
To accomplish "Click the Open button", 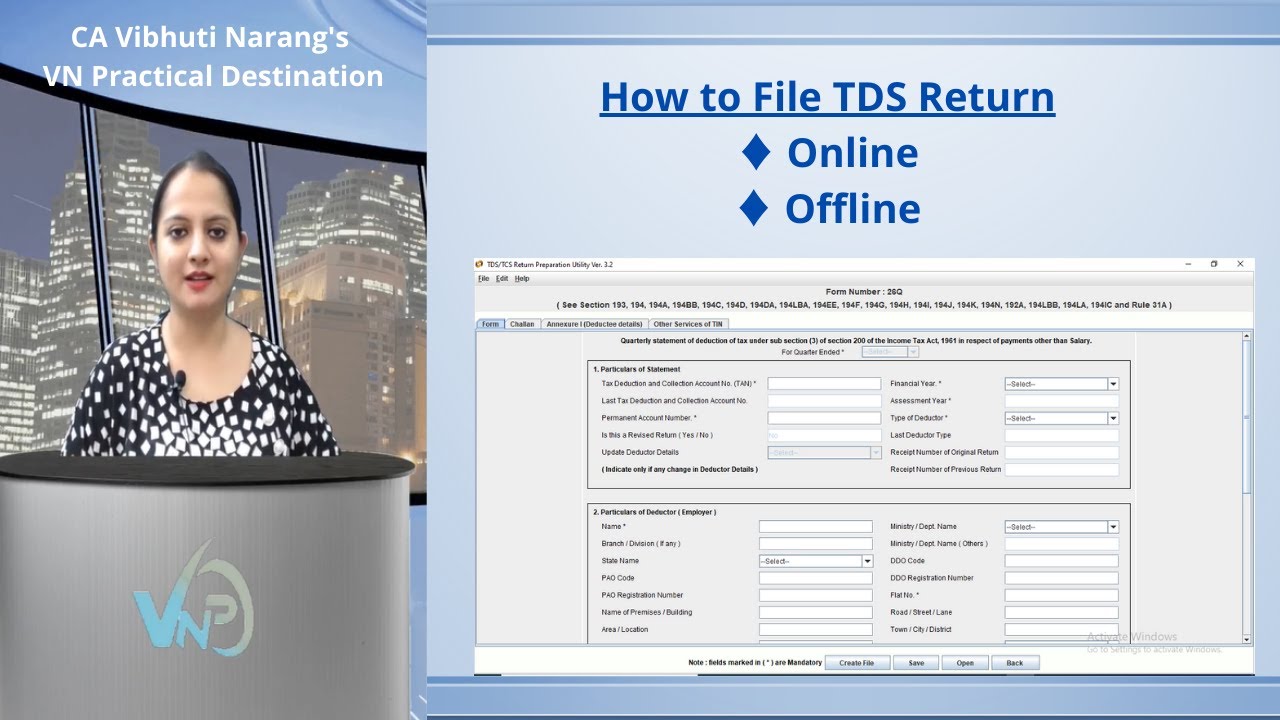I will click(x=964, y=663).
